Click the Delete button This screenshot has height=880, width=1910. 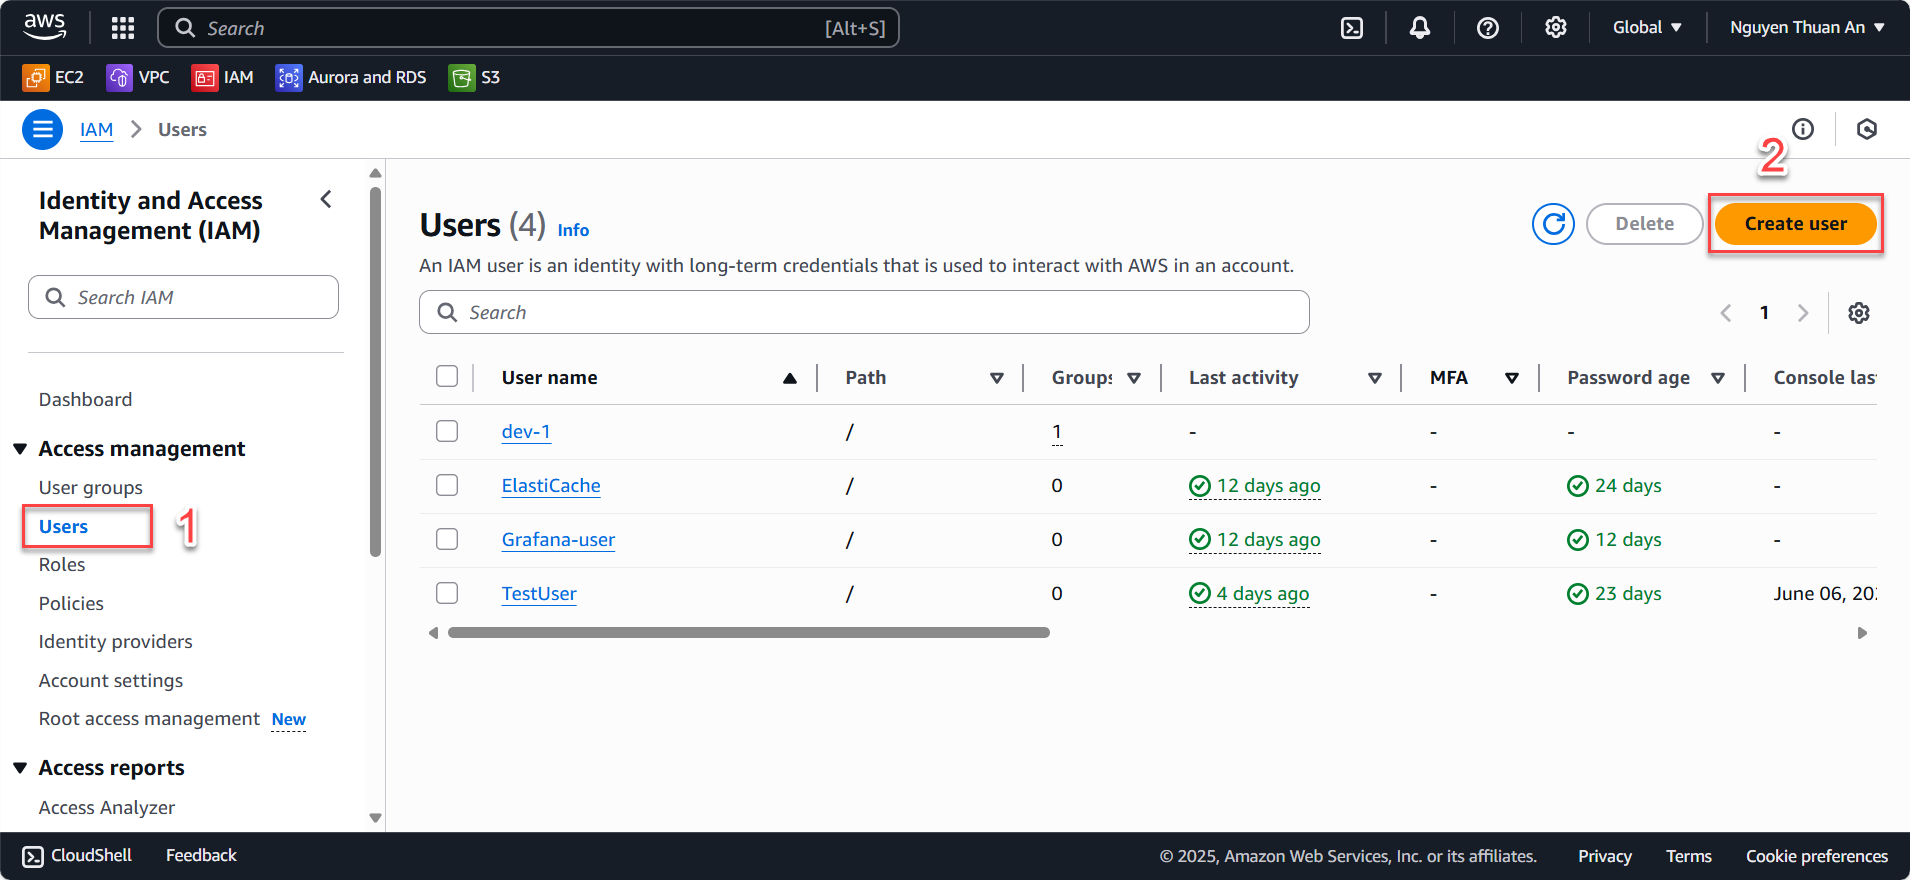point(1645,224)
